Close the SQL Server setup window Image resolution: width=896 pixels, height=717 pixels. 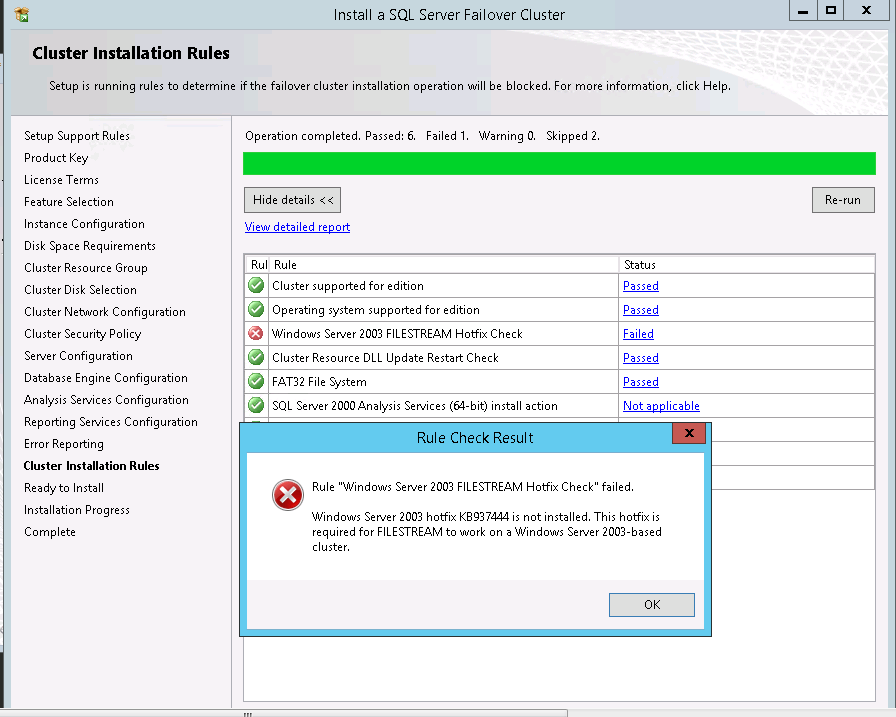pos(866,10)
